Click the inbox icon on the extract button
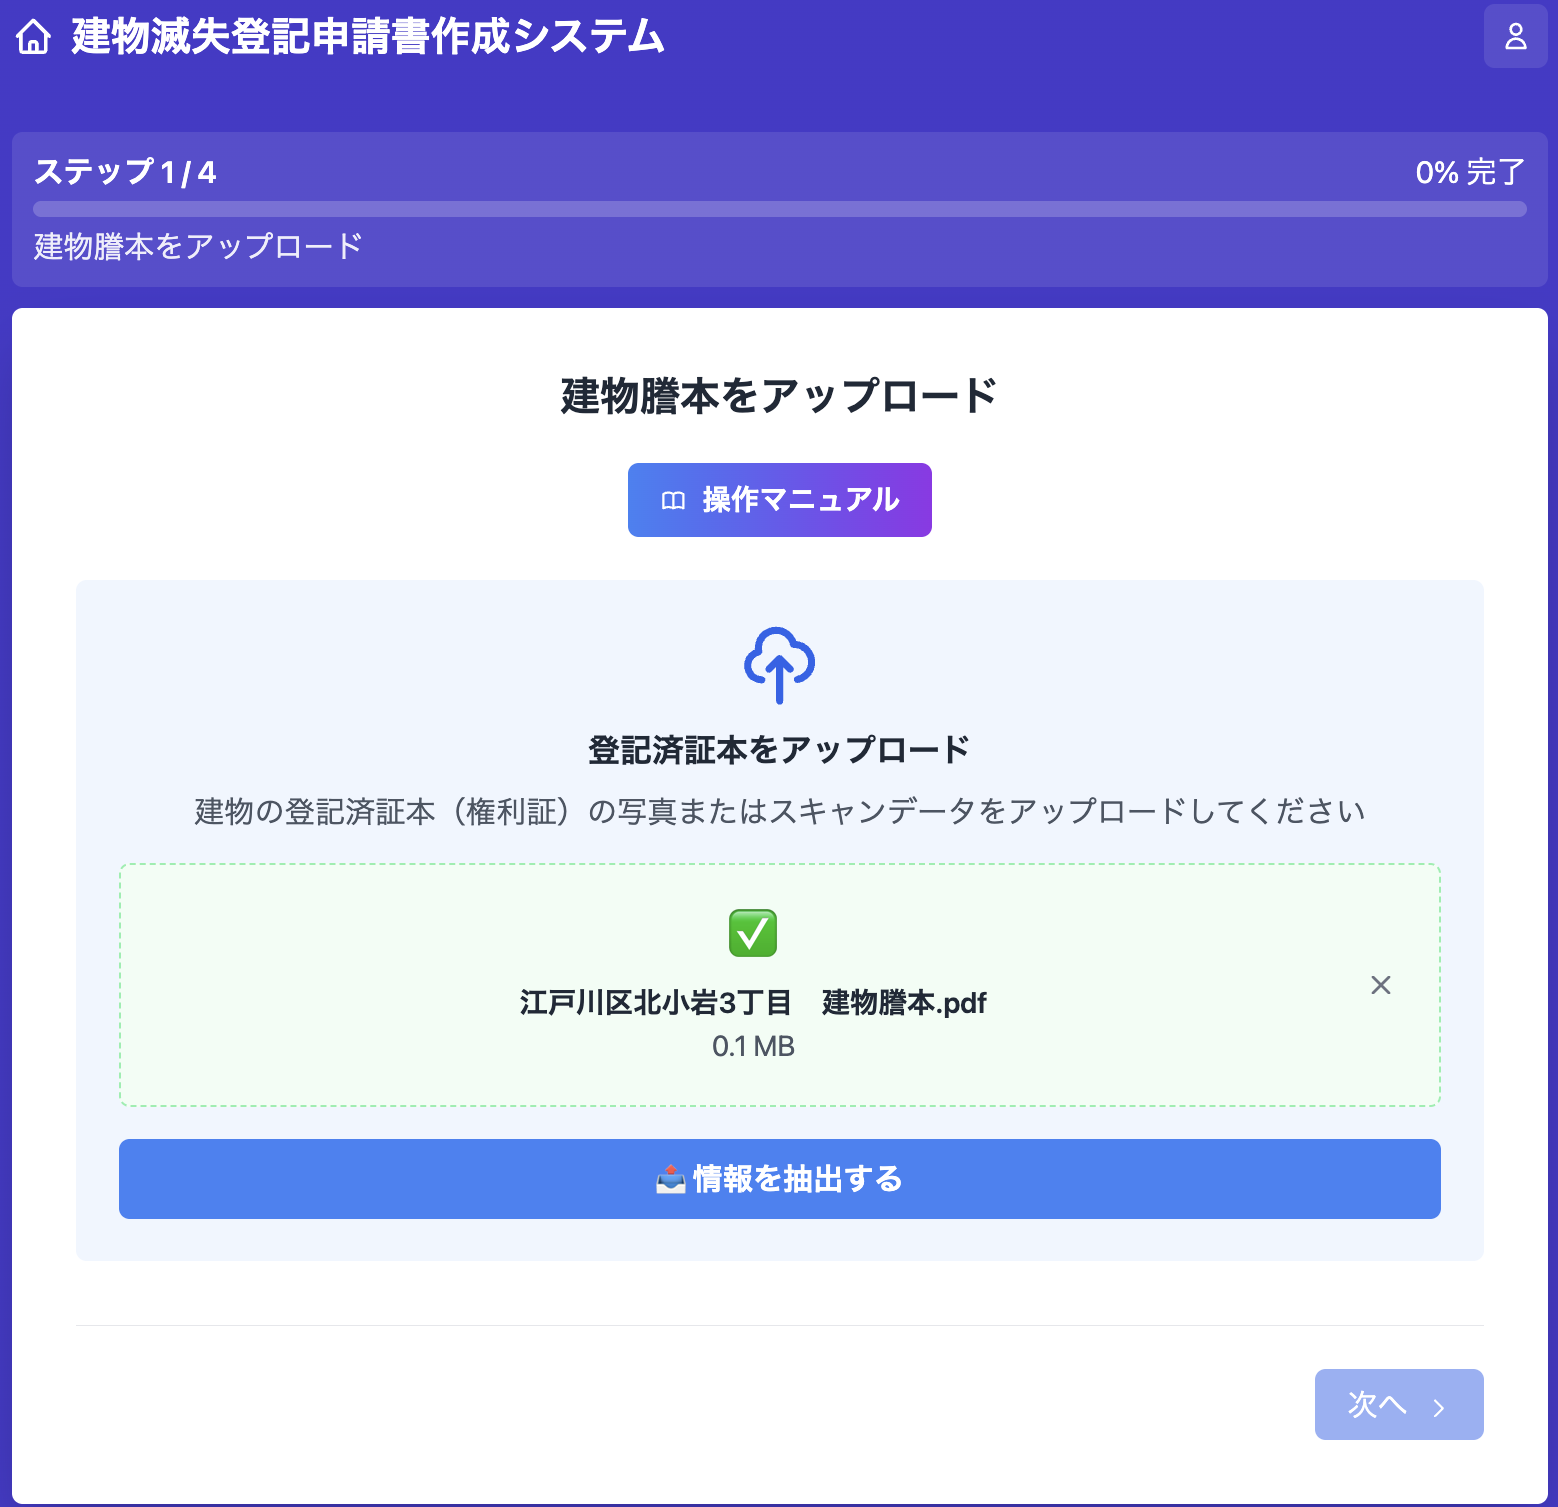Image resolution: width=1558 pixels, height=1507 pixels. tap(672, 1179)
